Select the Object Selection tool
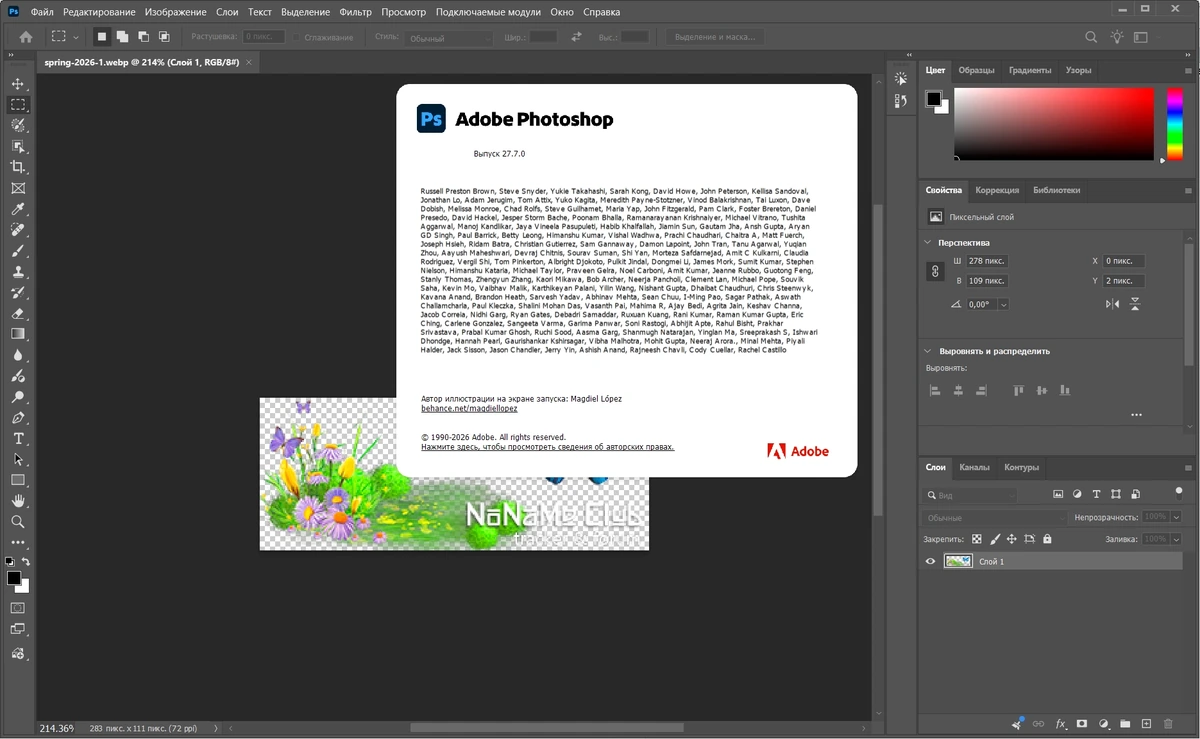Viewport: 1200px width, 739px height. [18, 147]
